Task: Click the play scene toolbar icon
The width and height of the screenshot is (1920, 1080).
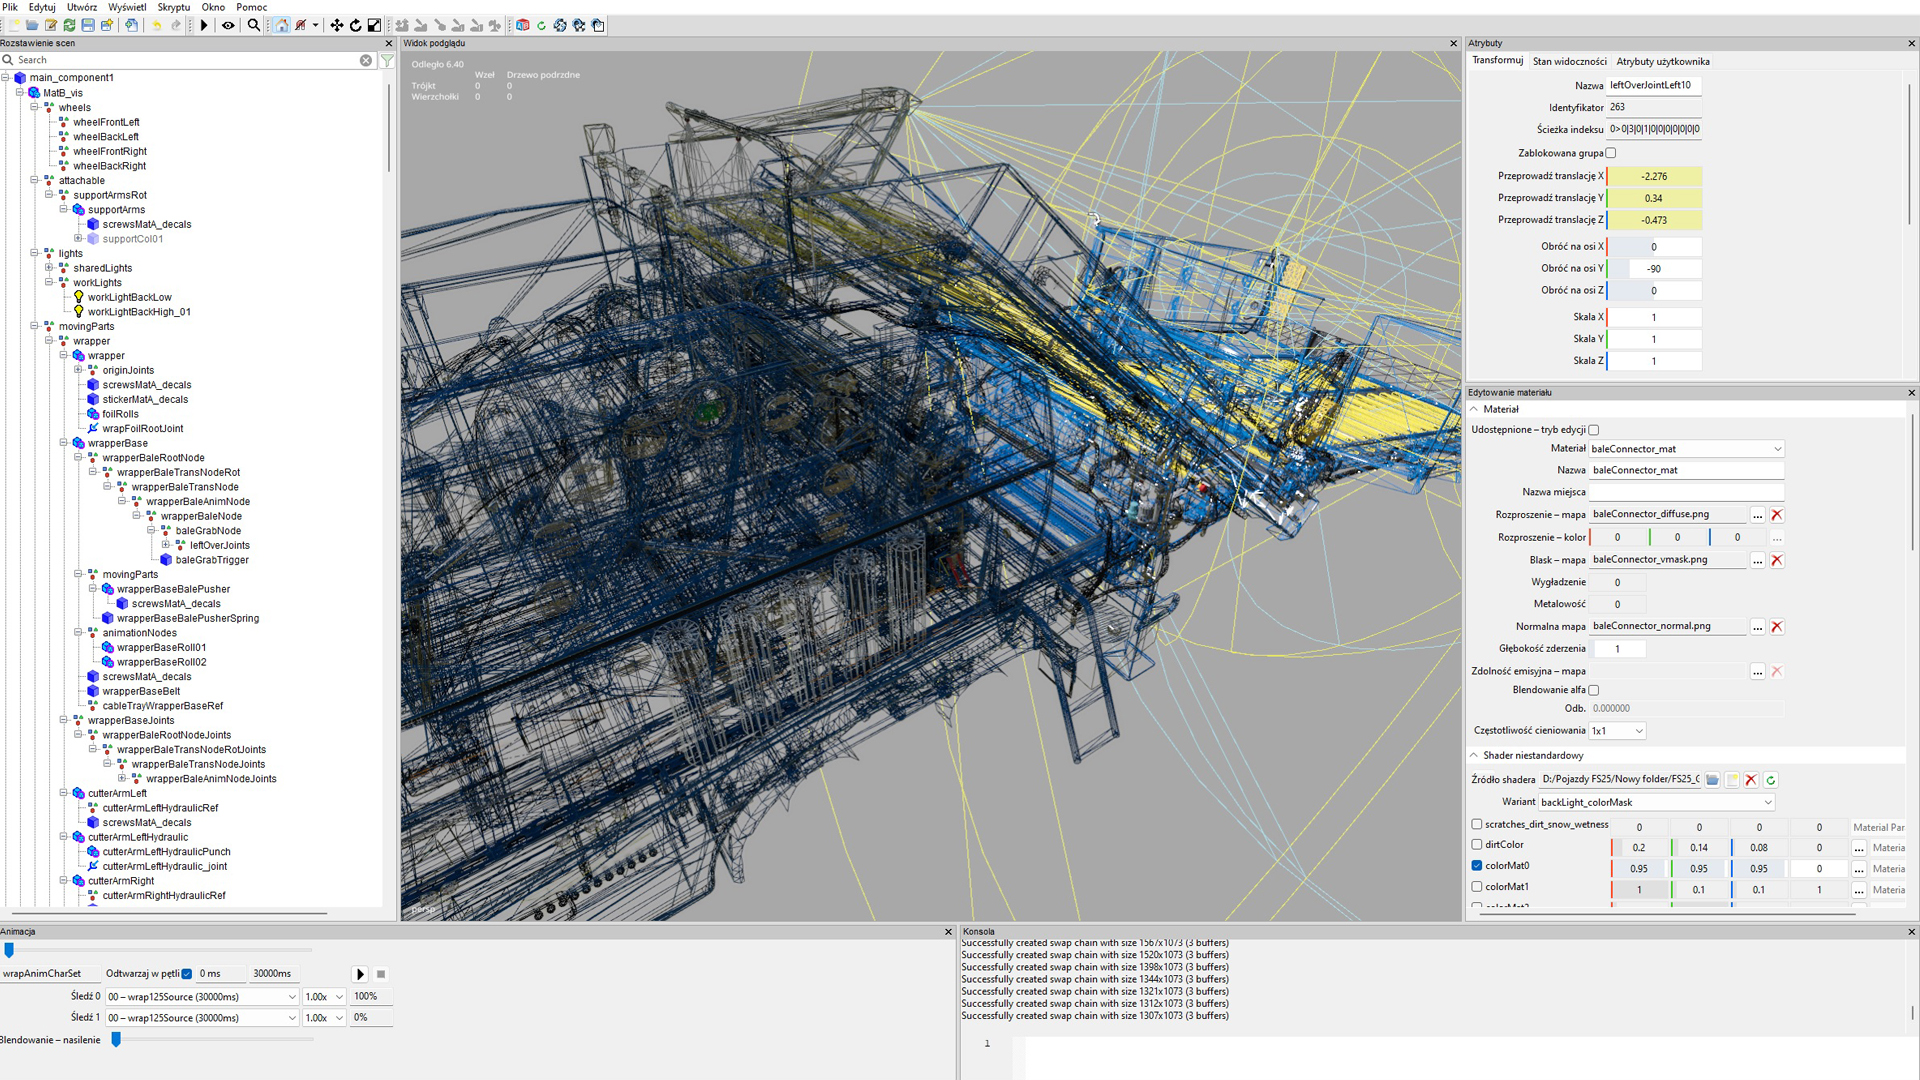Action: pyautogui.click(x=204, y=25)
